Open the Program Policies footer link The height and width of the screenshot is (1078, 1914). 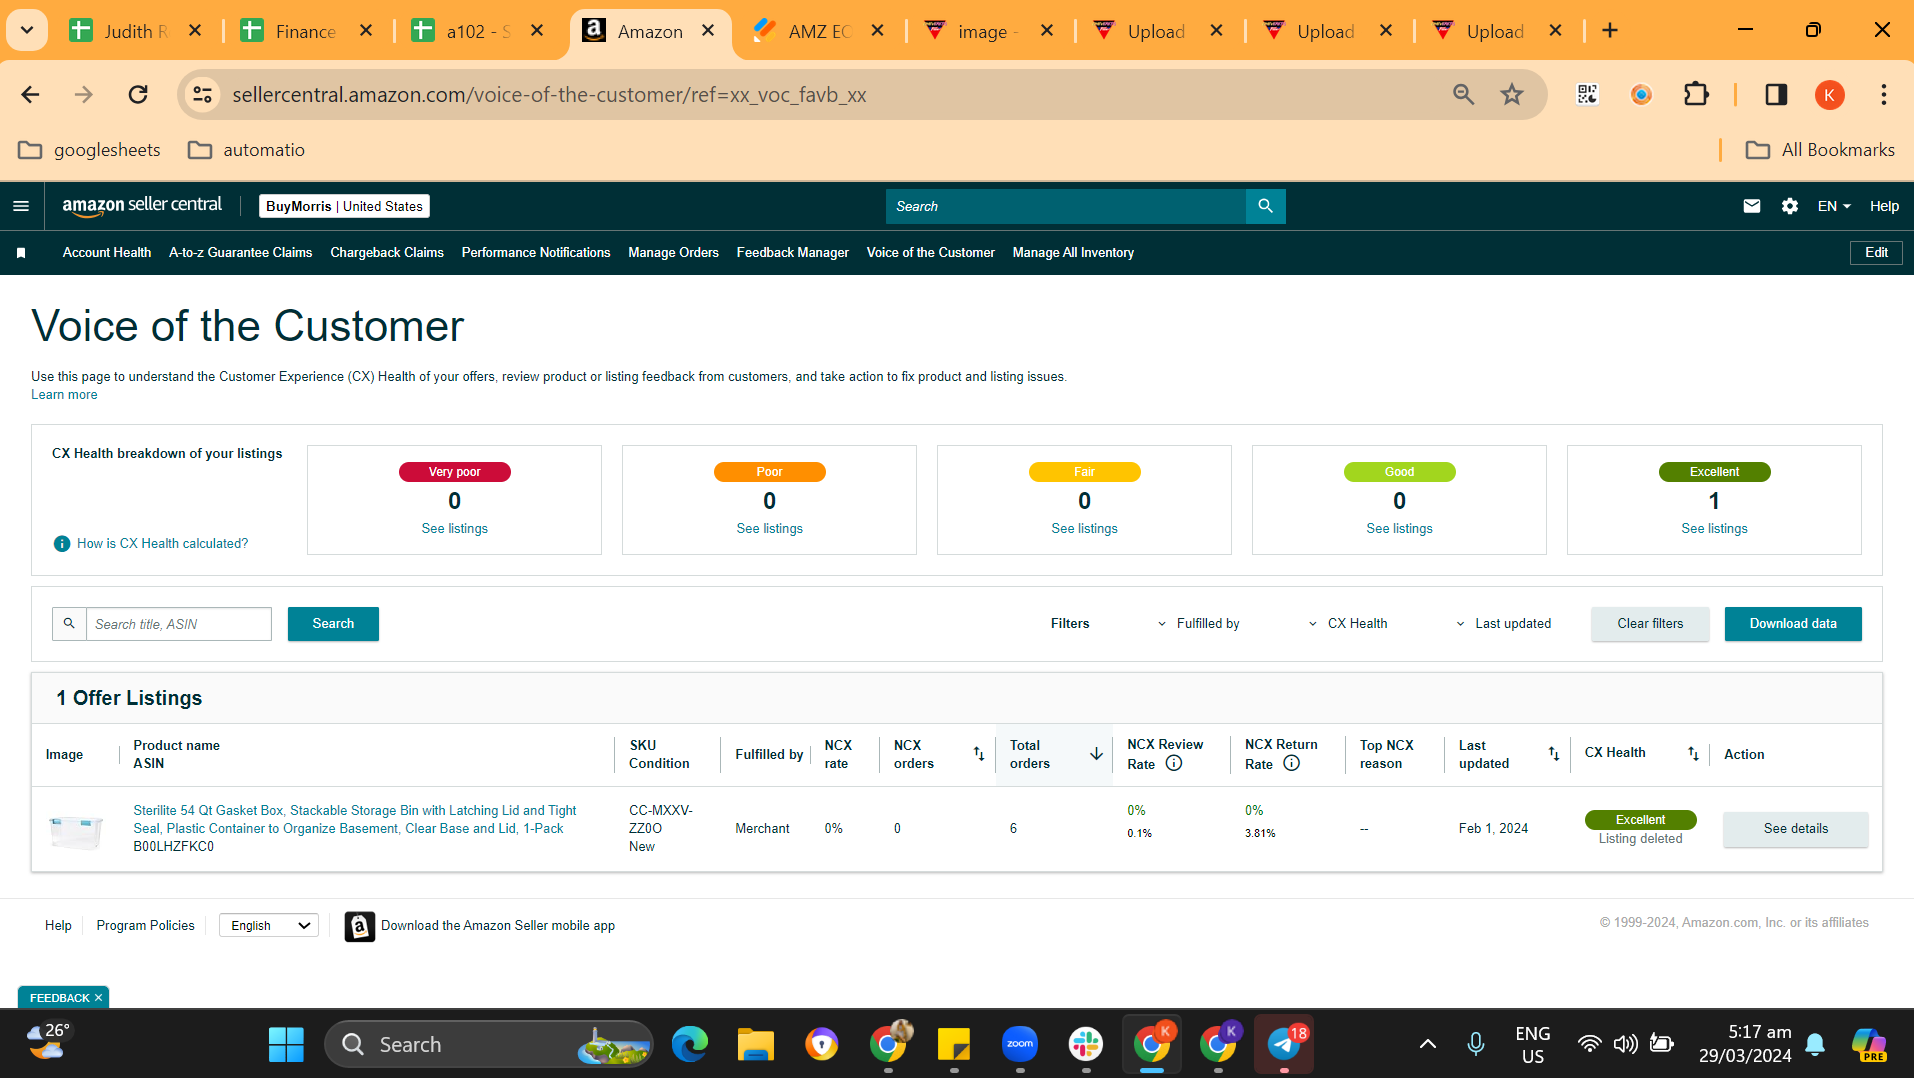[x=146, y=926]
